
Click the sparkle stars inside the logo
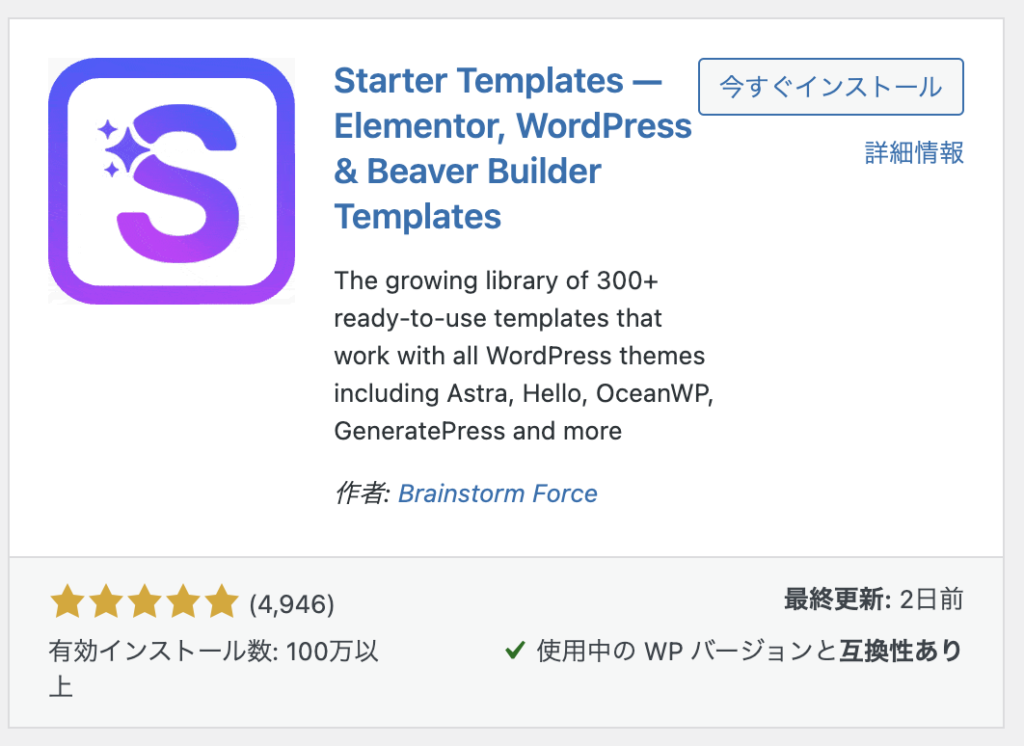[116, 148]
